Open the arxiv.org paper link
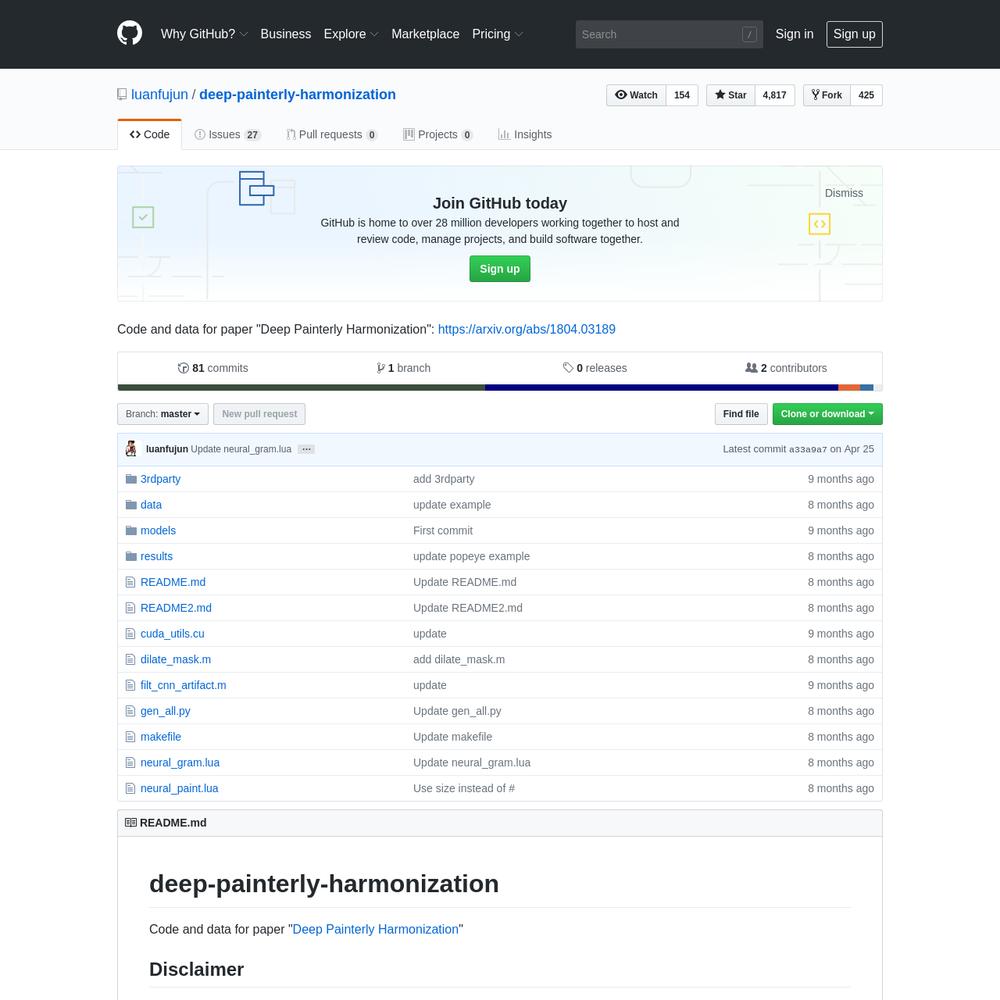Viewport: 1000px width, 1000px height. point(526,329)
